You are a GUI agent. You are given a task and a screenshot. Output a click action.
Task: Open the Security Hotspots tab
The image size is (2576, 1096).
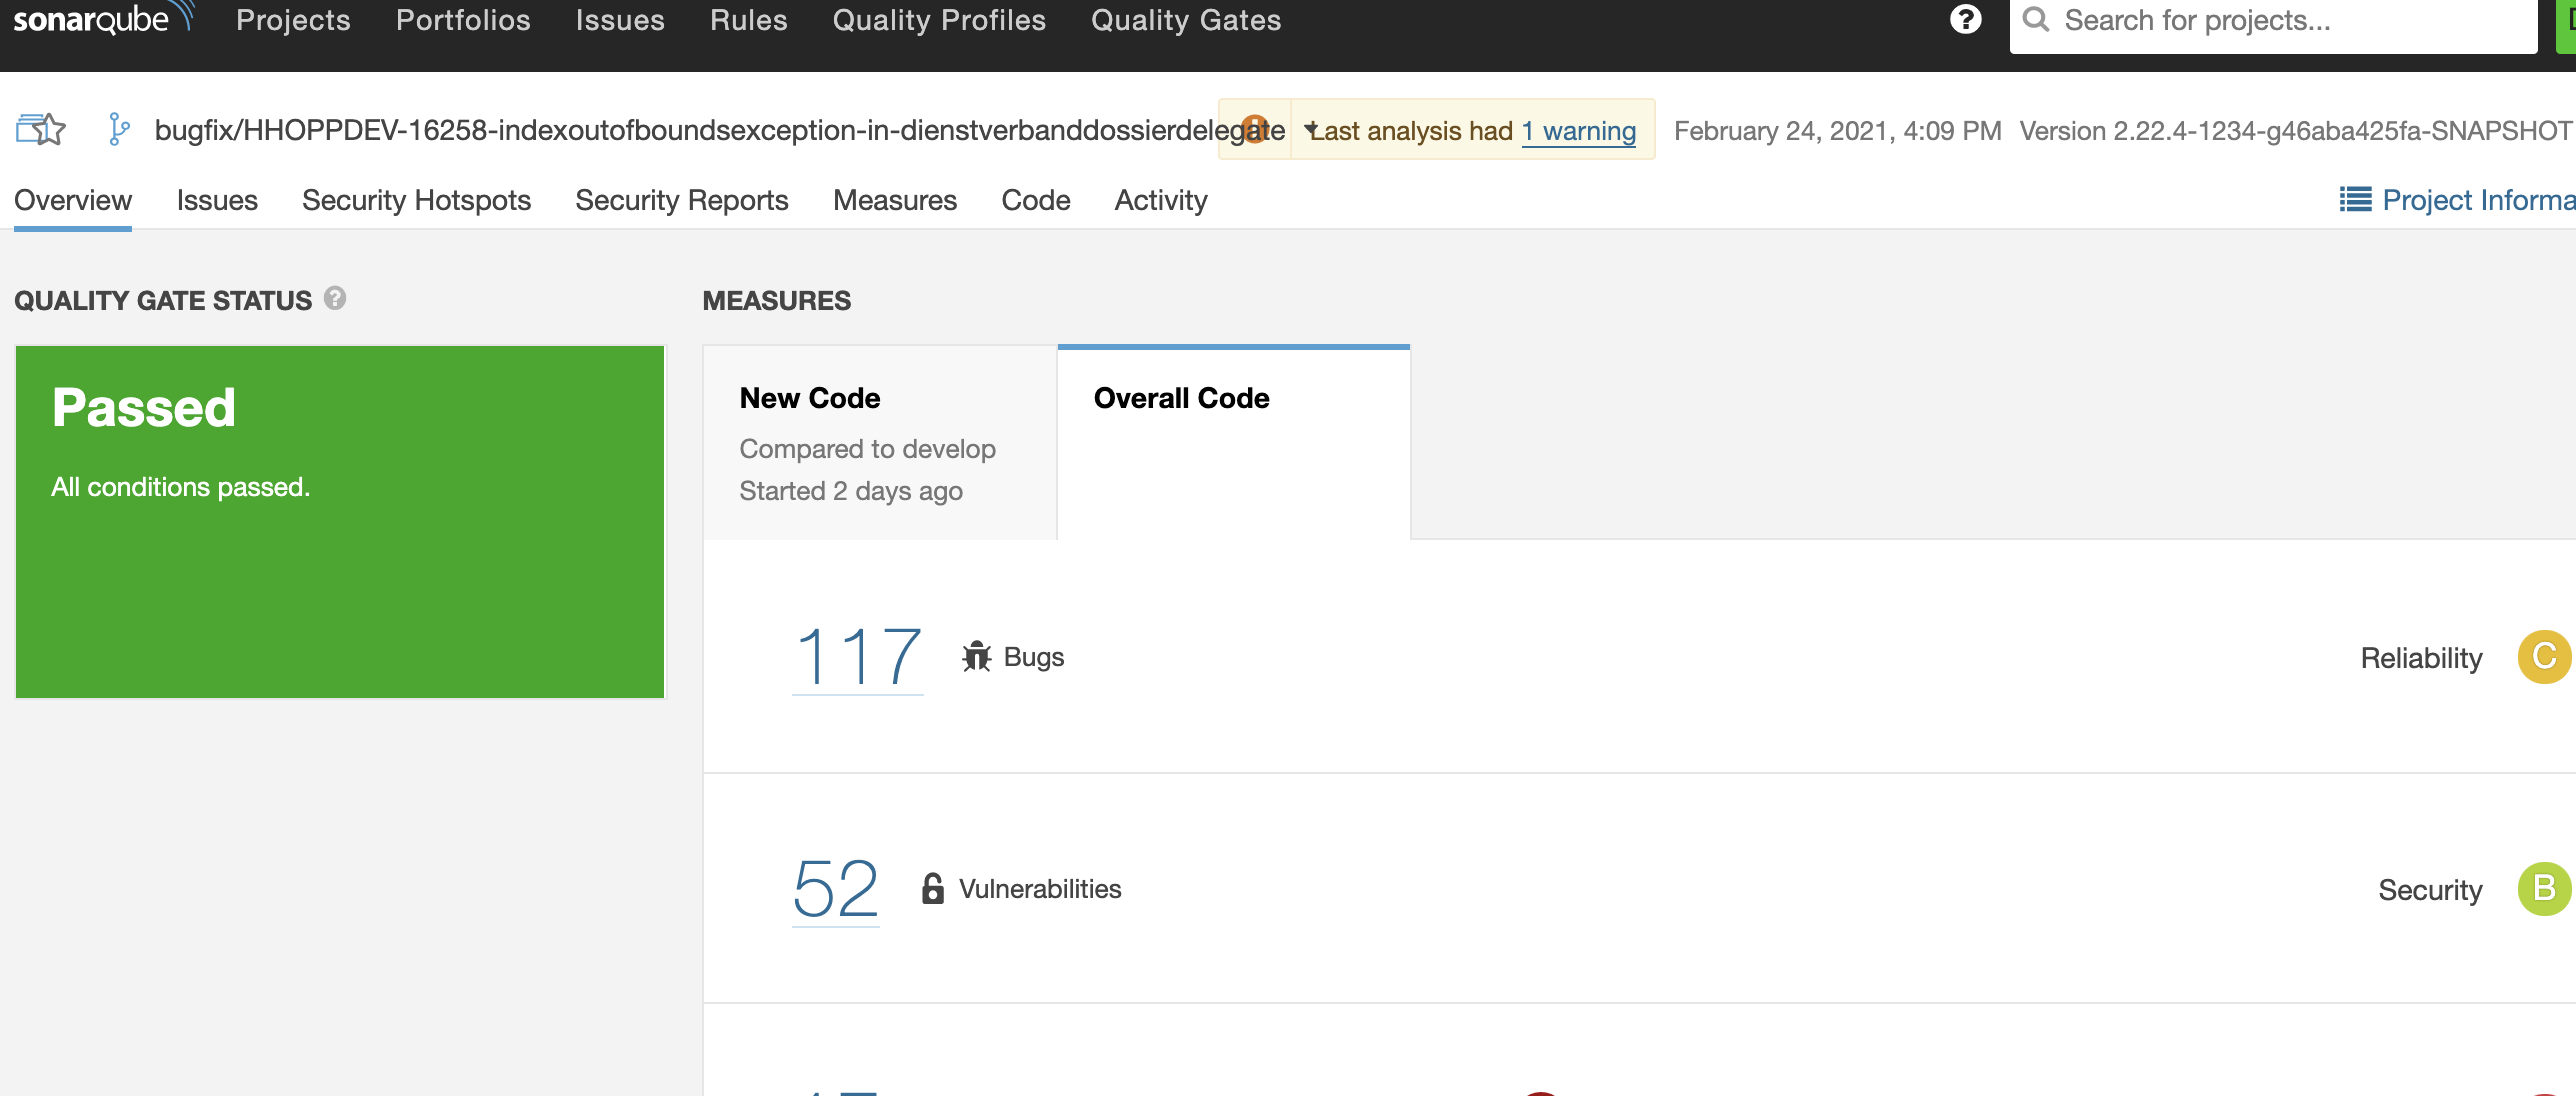coord(416,200)
